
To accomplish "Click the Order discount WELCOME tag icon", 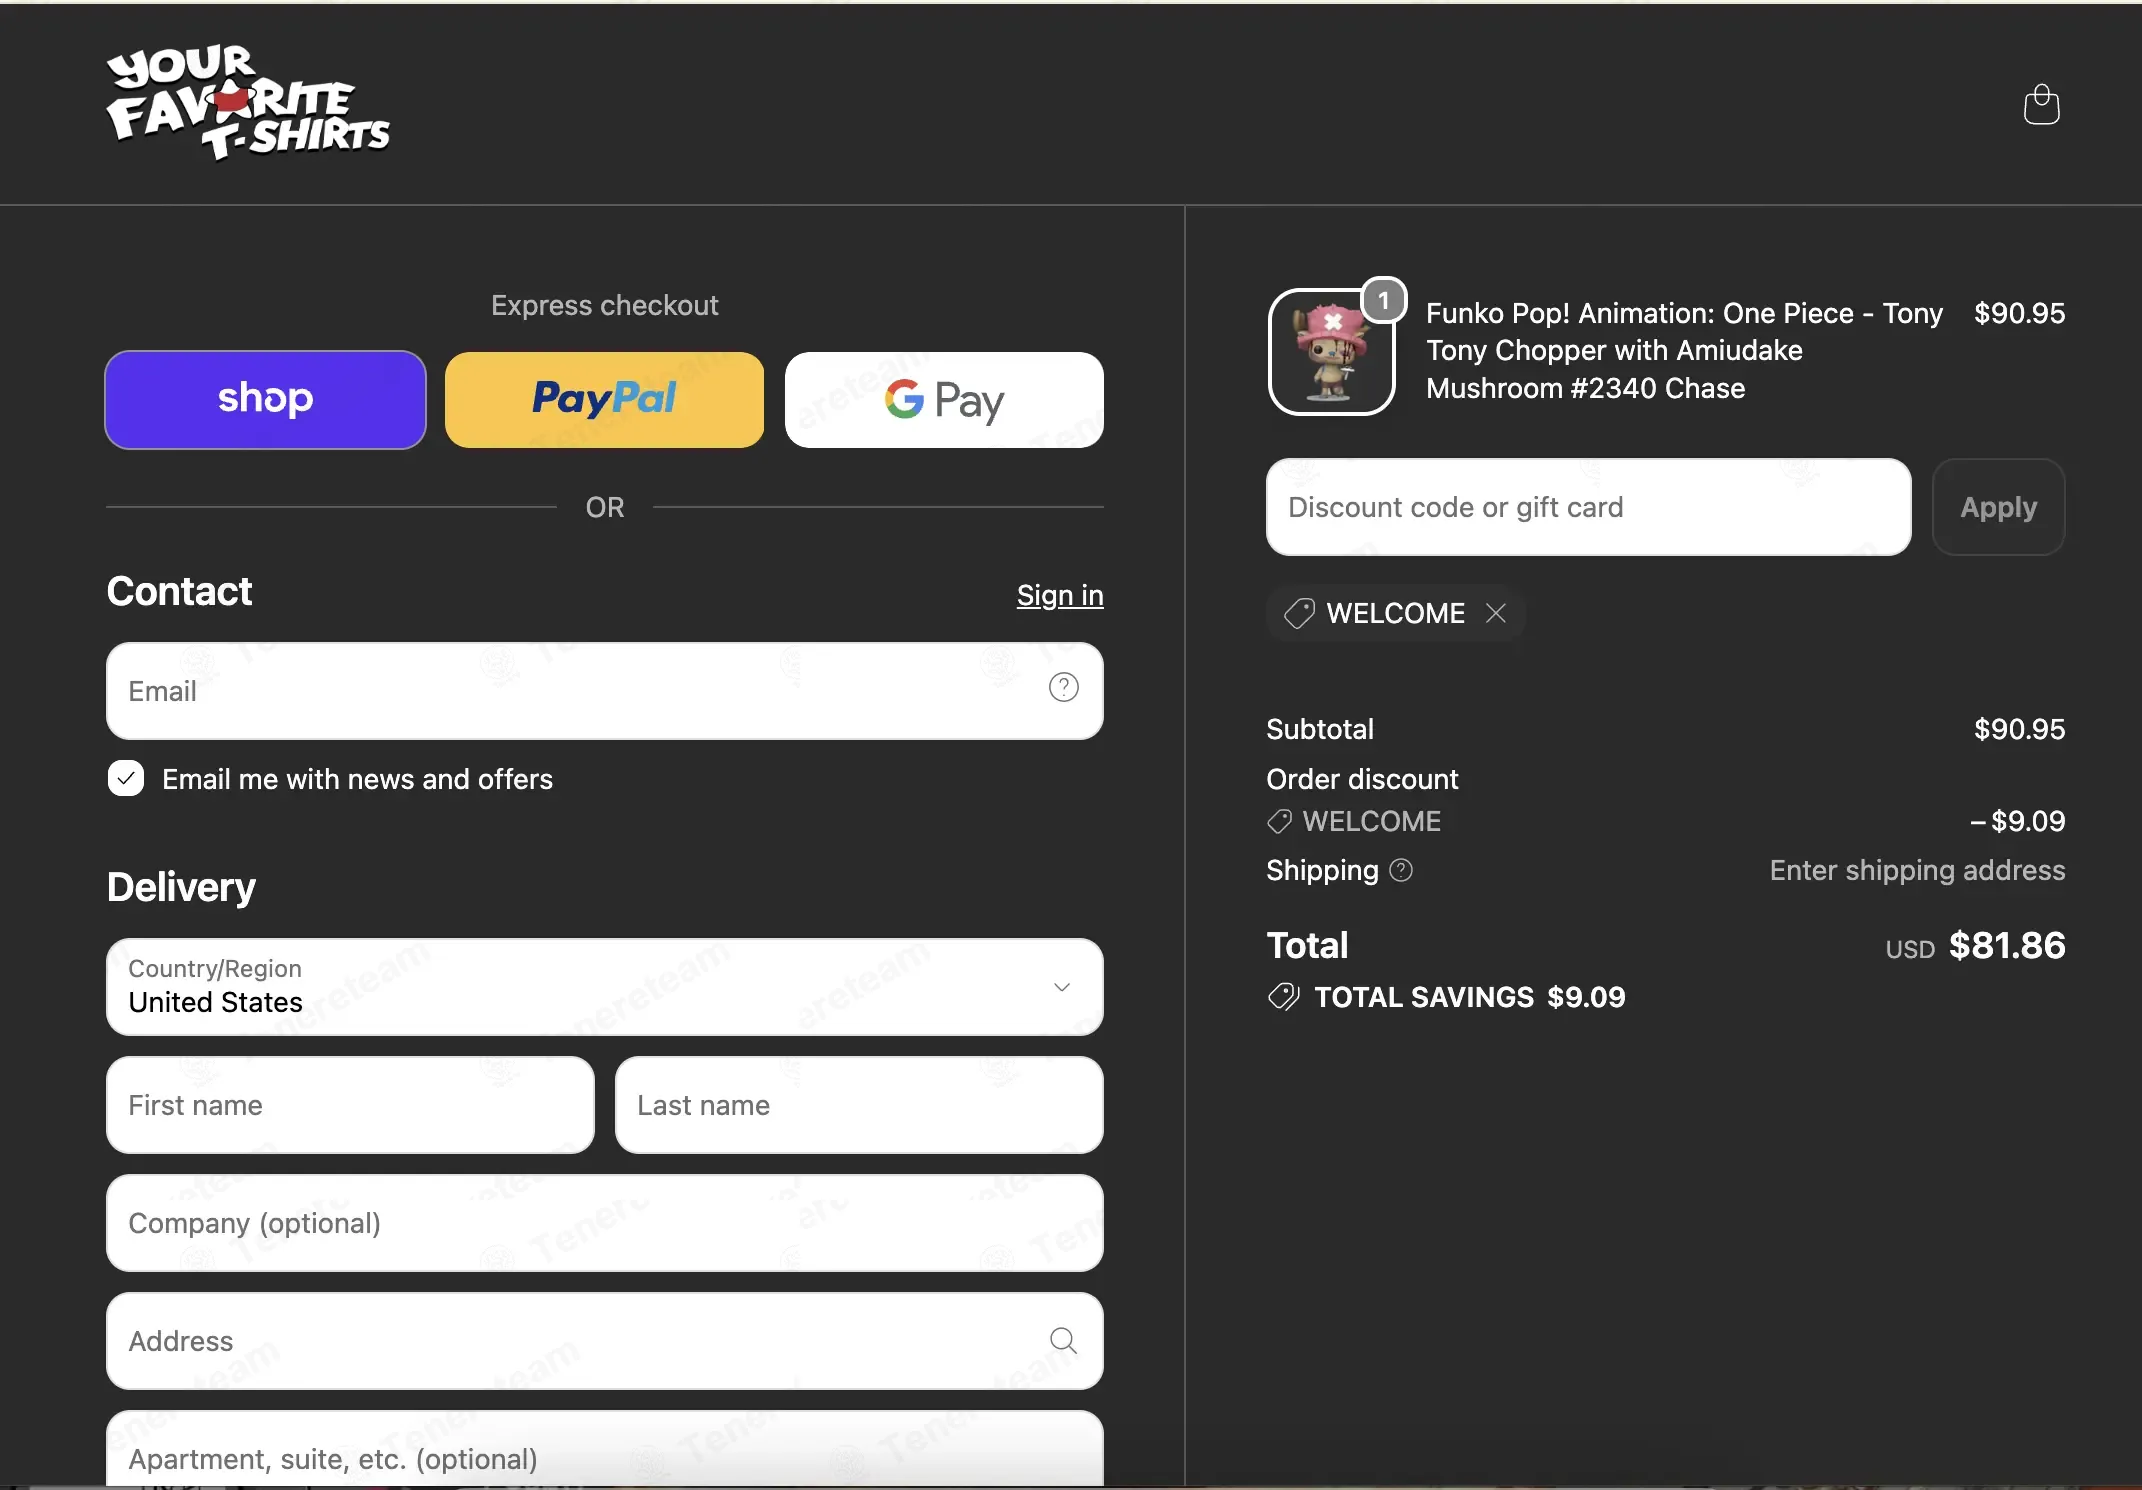I will coord(1279,821).
